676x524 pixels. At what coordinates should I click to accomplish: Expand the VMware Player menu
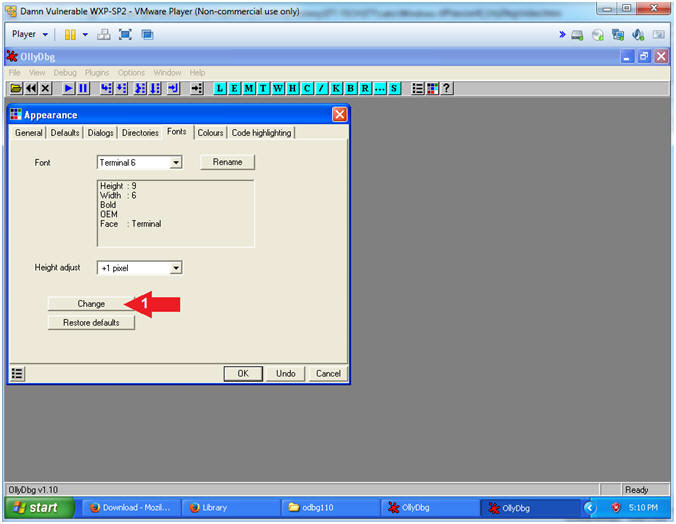pos(29,34)
